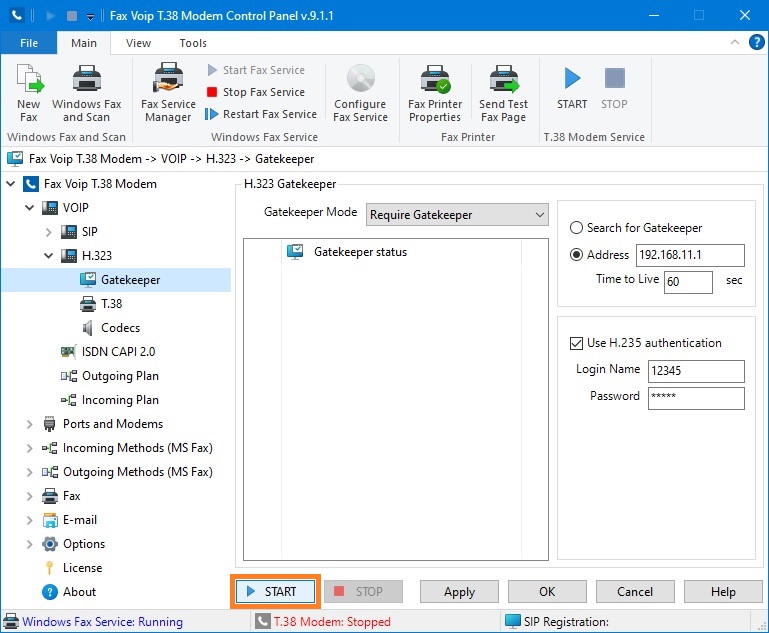Expand the SIP tree node

pyautogui.click(x=48, y=232)
